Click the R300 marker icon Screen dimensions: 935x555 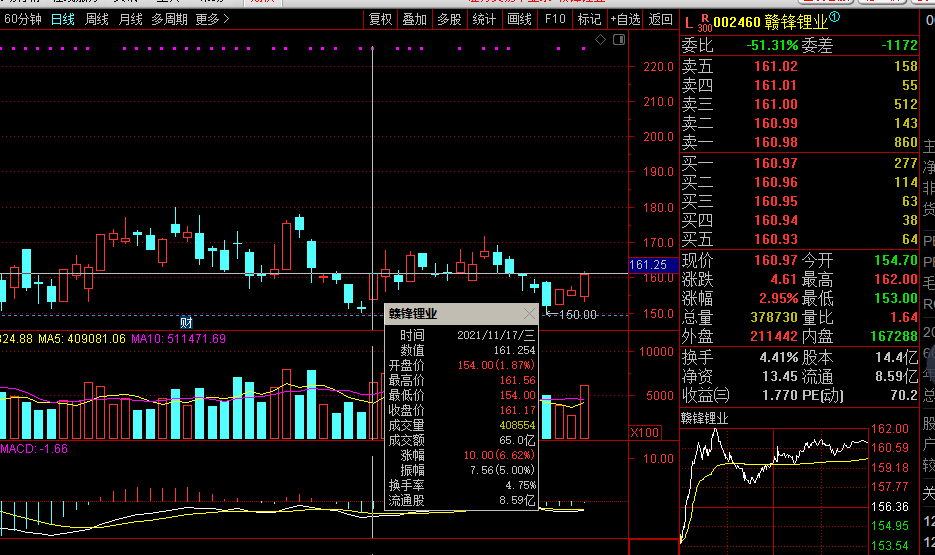705,23
